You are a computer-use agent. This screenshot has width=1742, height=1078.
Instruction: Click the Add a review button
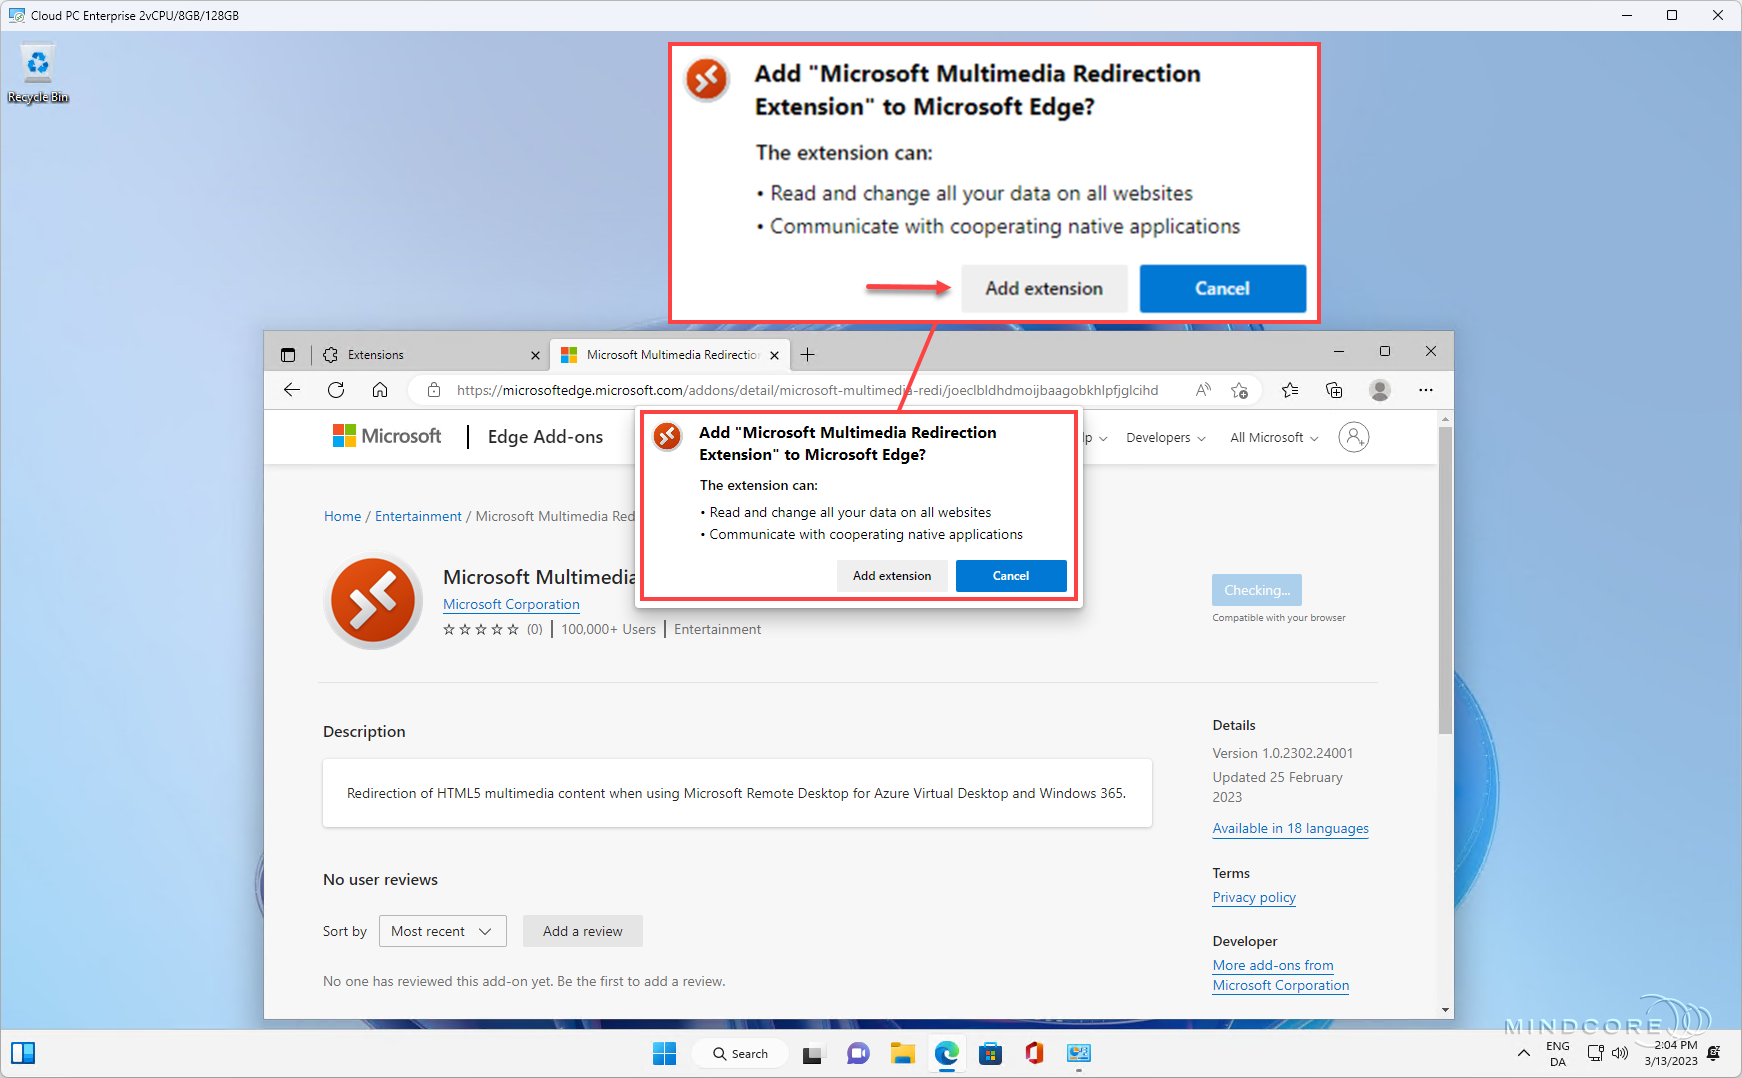(x=582, y=931)
